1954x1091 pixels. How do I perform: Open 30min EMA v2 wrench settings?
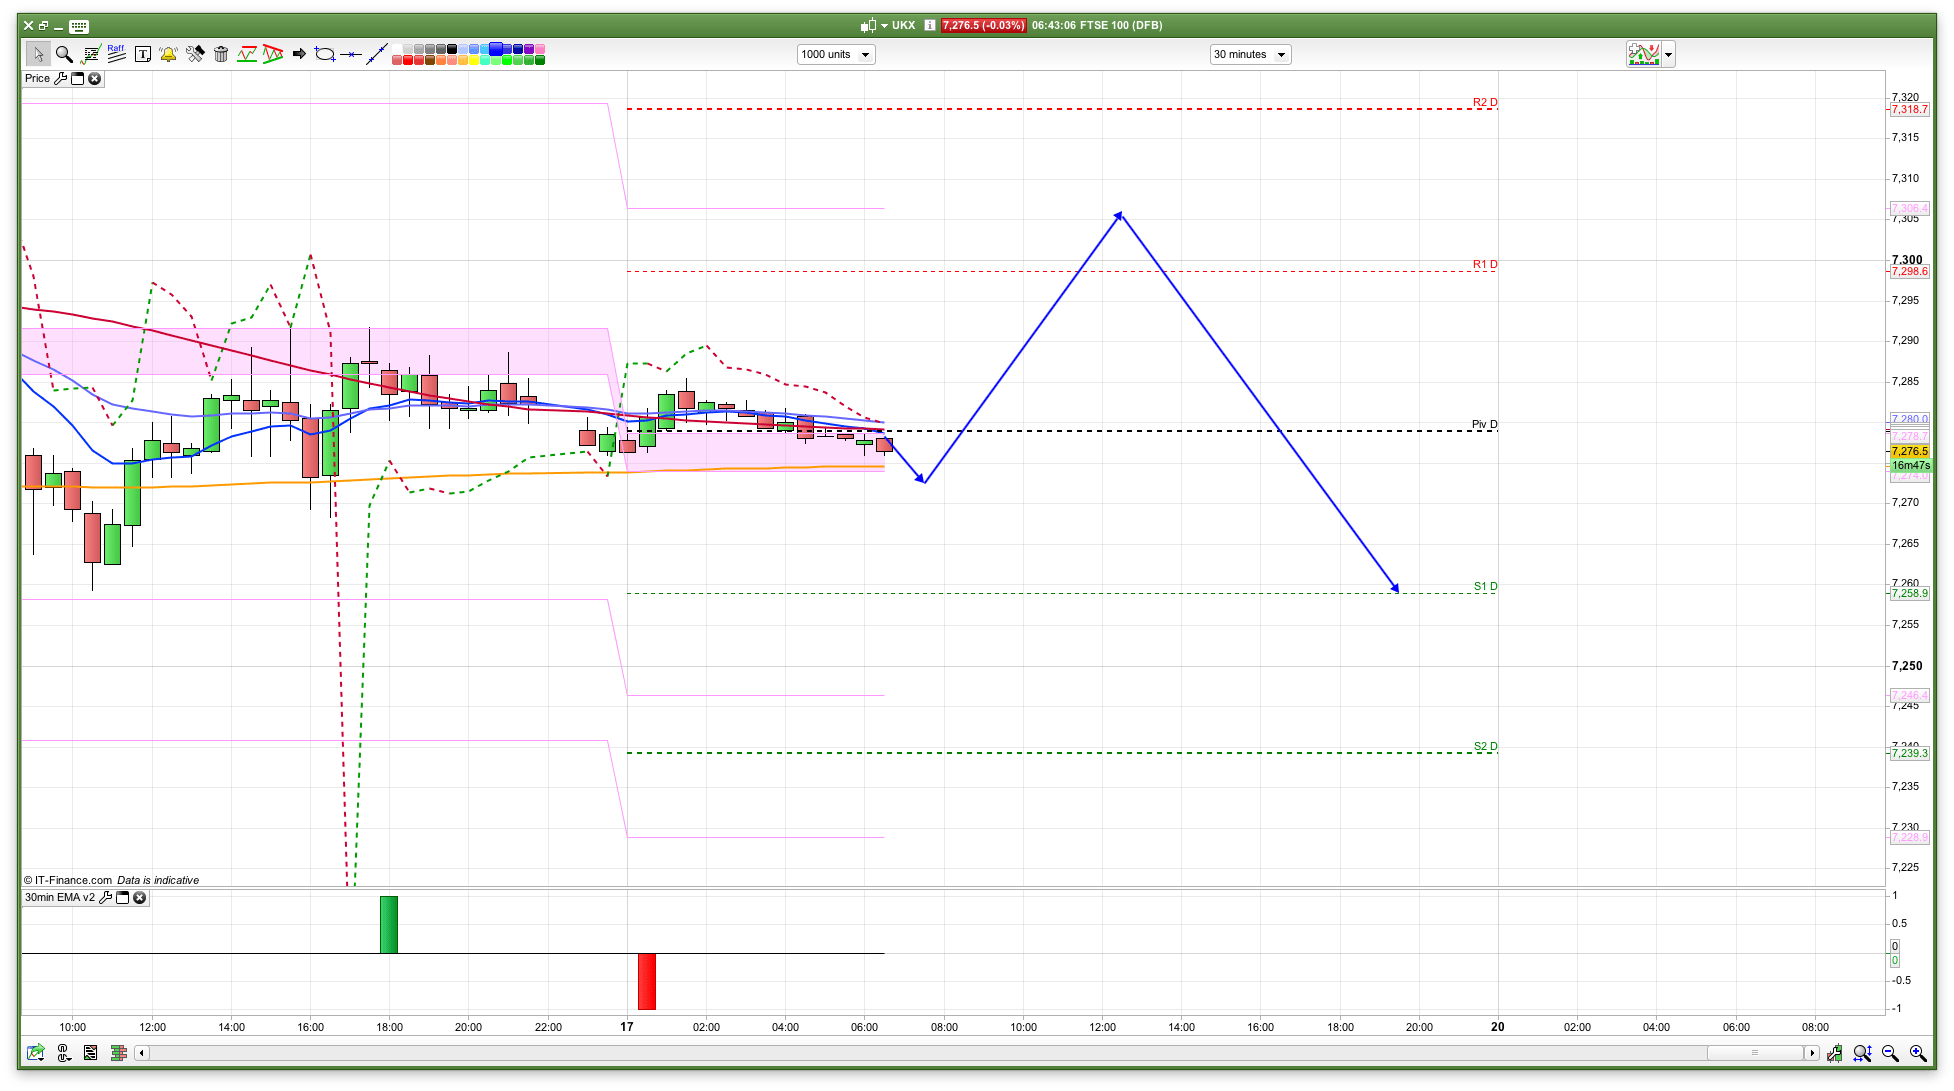tap(105, 897)
